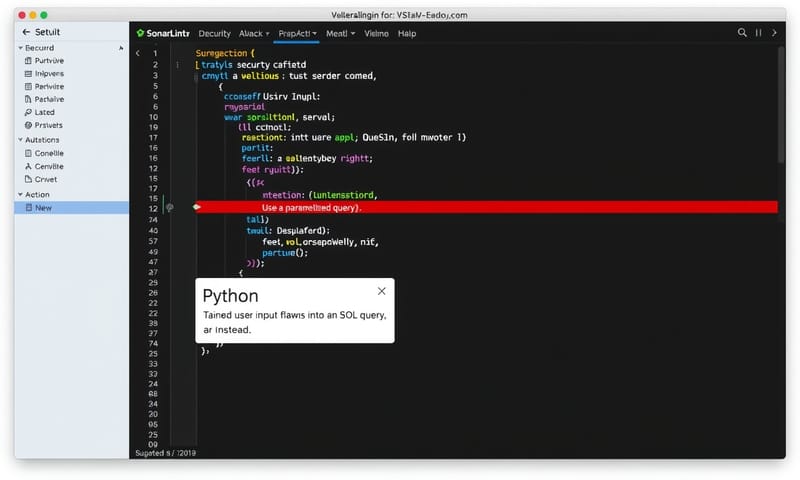Switch to the PrapActl tab

pyautogui.click(x=297, y=33)
